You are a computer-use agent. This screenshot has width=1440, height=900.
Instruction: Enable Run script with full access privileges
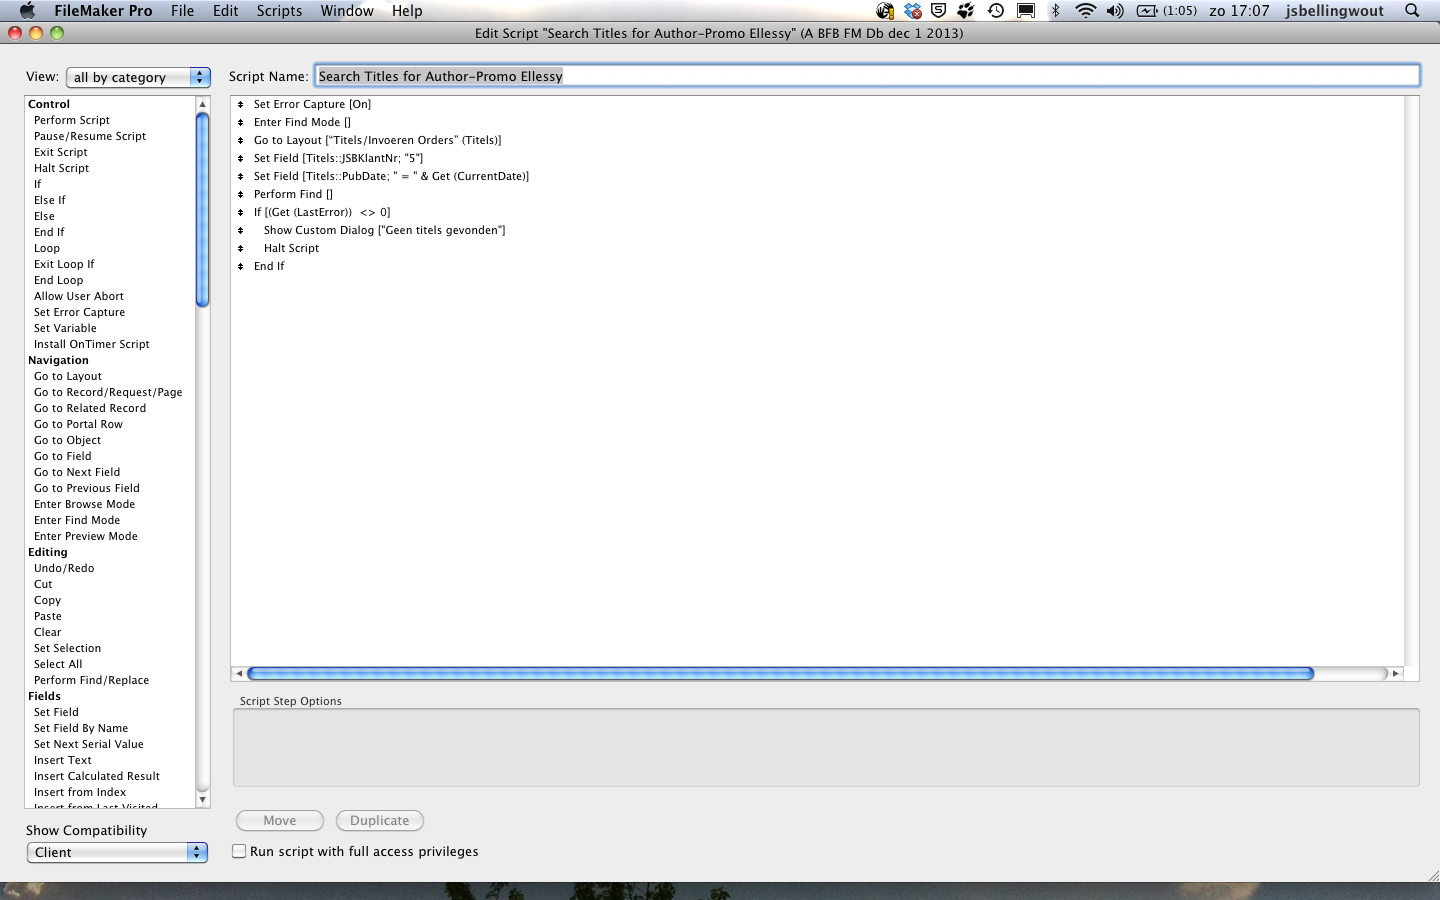tap(239, 851)
